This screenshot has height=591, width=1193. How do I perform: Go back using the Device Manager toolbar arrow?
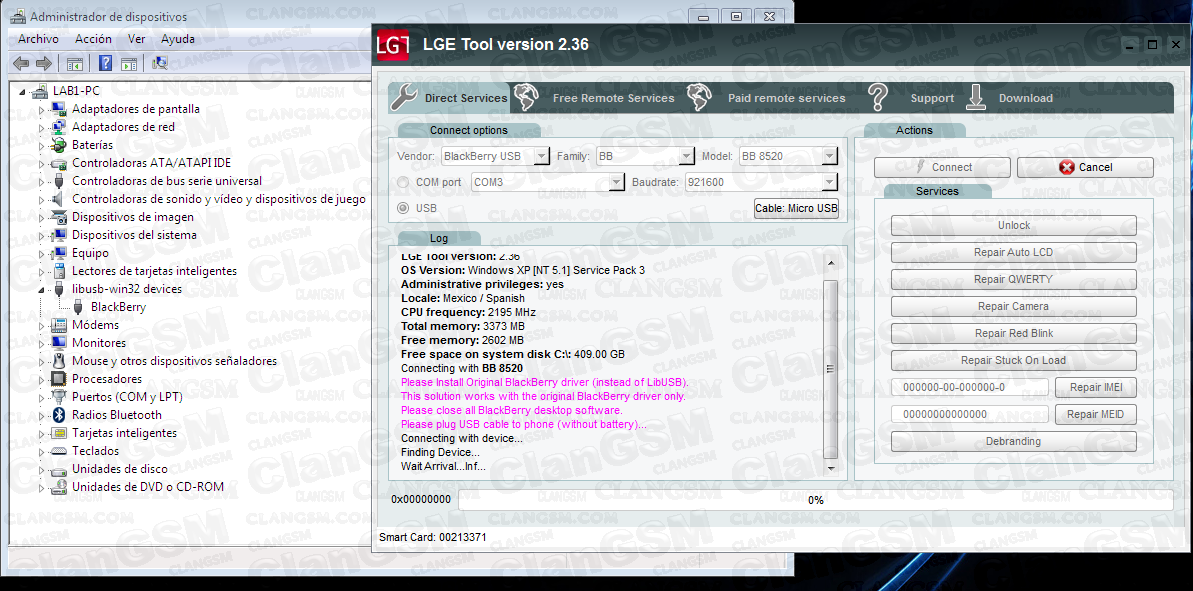click(21, 63)
